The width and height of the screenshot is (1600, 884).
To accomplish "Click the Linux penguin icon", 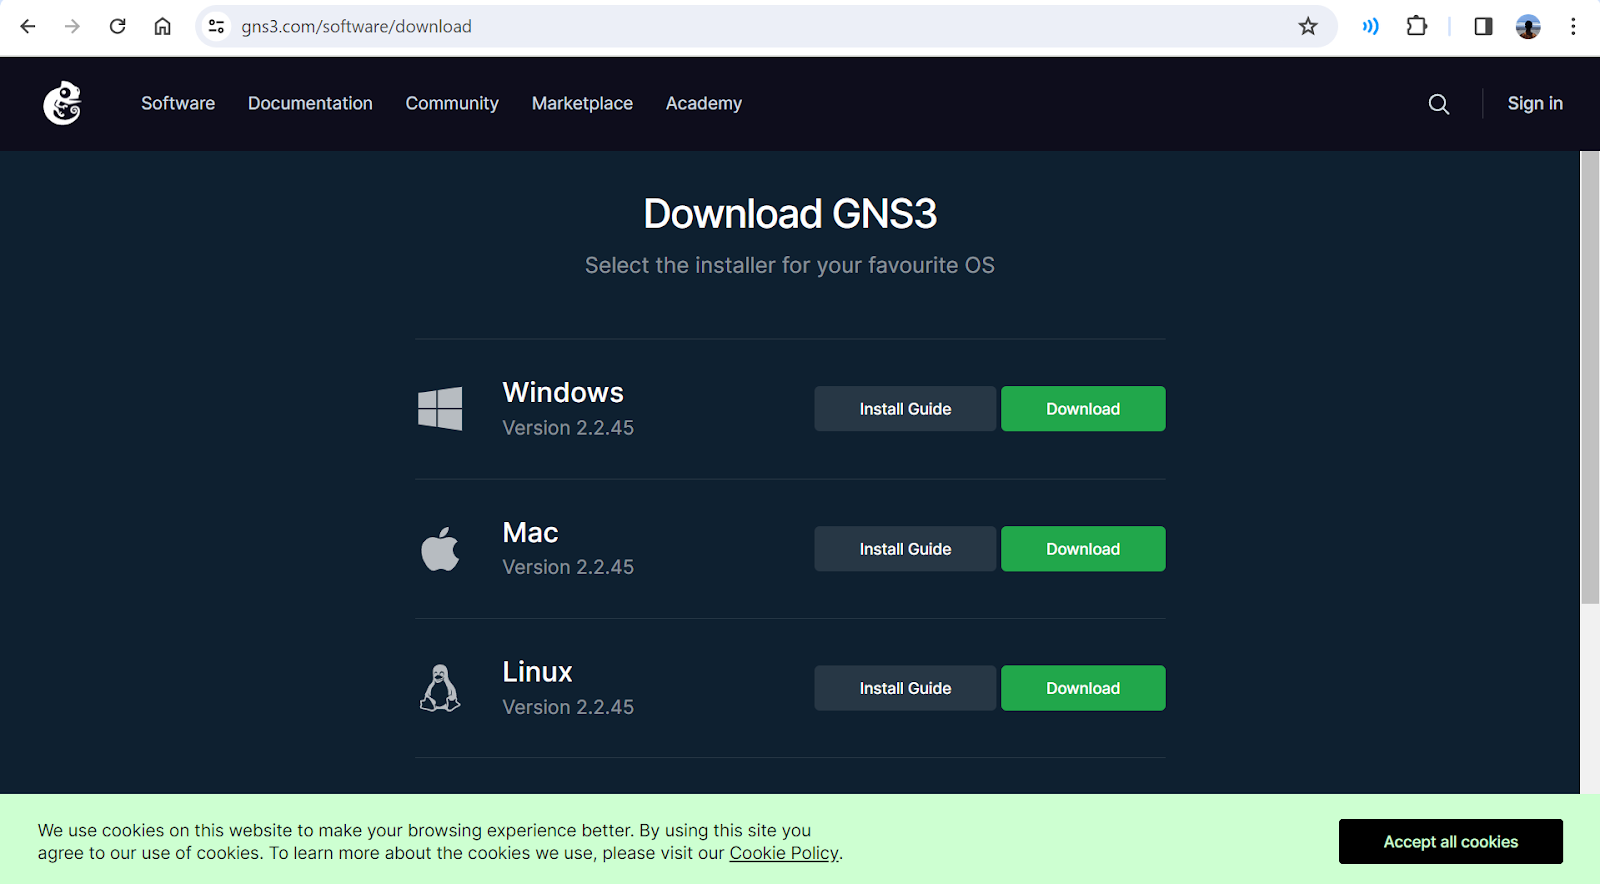I will click(x=440, y=688).
